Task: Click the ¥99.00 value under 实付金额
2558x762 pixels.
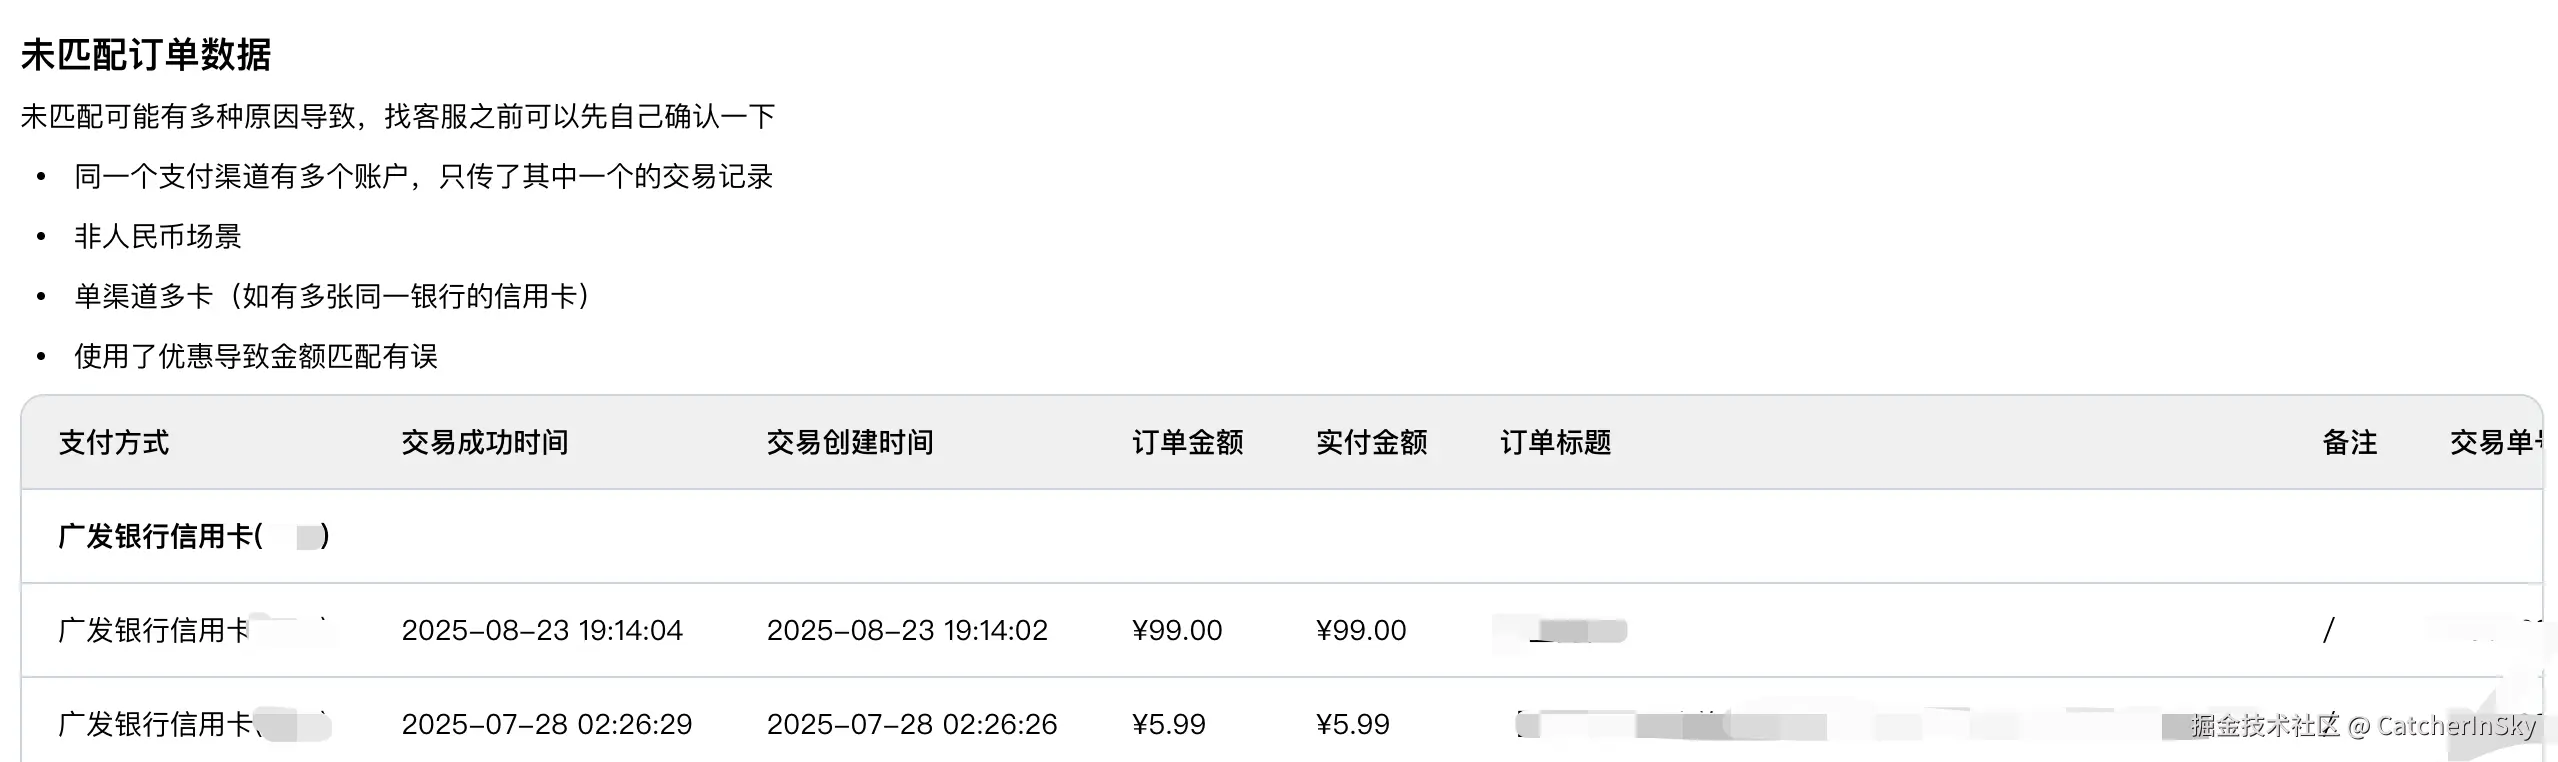Action: pyautogui.click(x=1361, y=630)
